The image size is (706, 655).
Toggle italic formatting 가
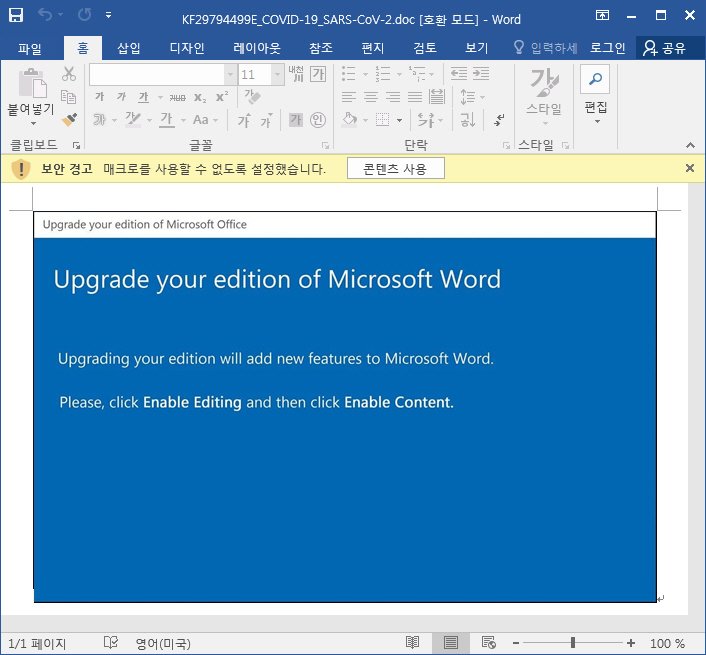tap(122, 97)
